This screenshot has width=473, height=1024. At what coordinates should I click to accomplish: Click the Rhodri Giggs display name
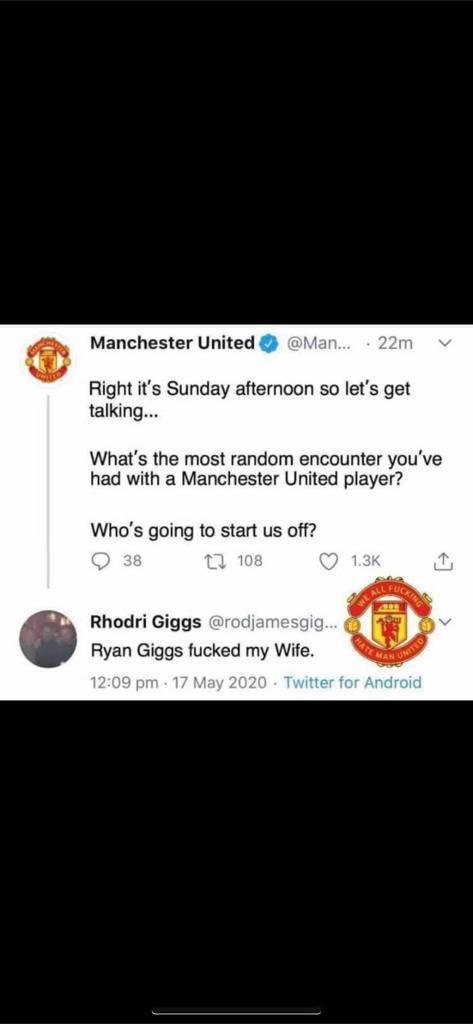click(146, 623)
